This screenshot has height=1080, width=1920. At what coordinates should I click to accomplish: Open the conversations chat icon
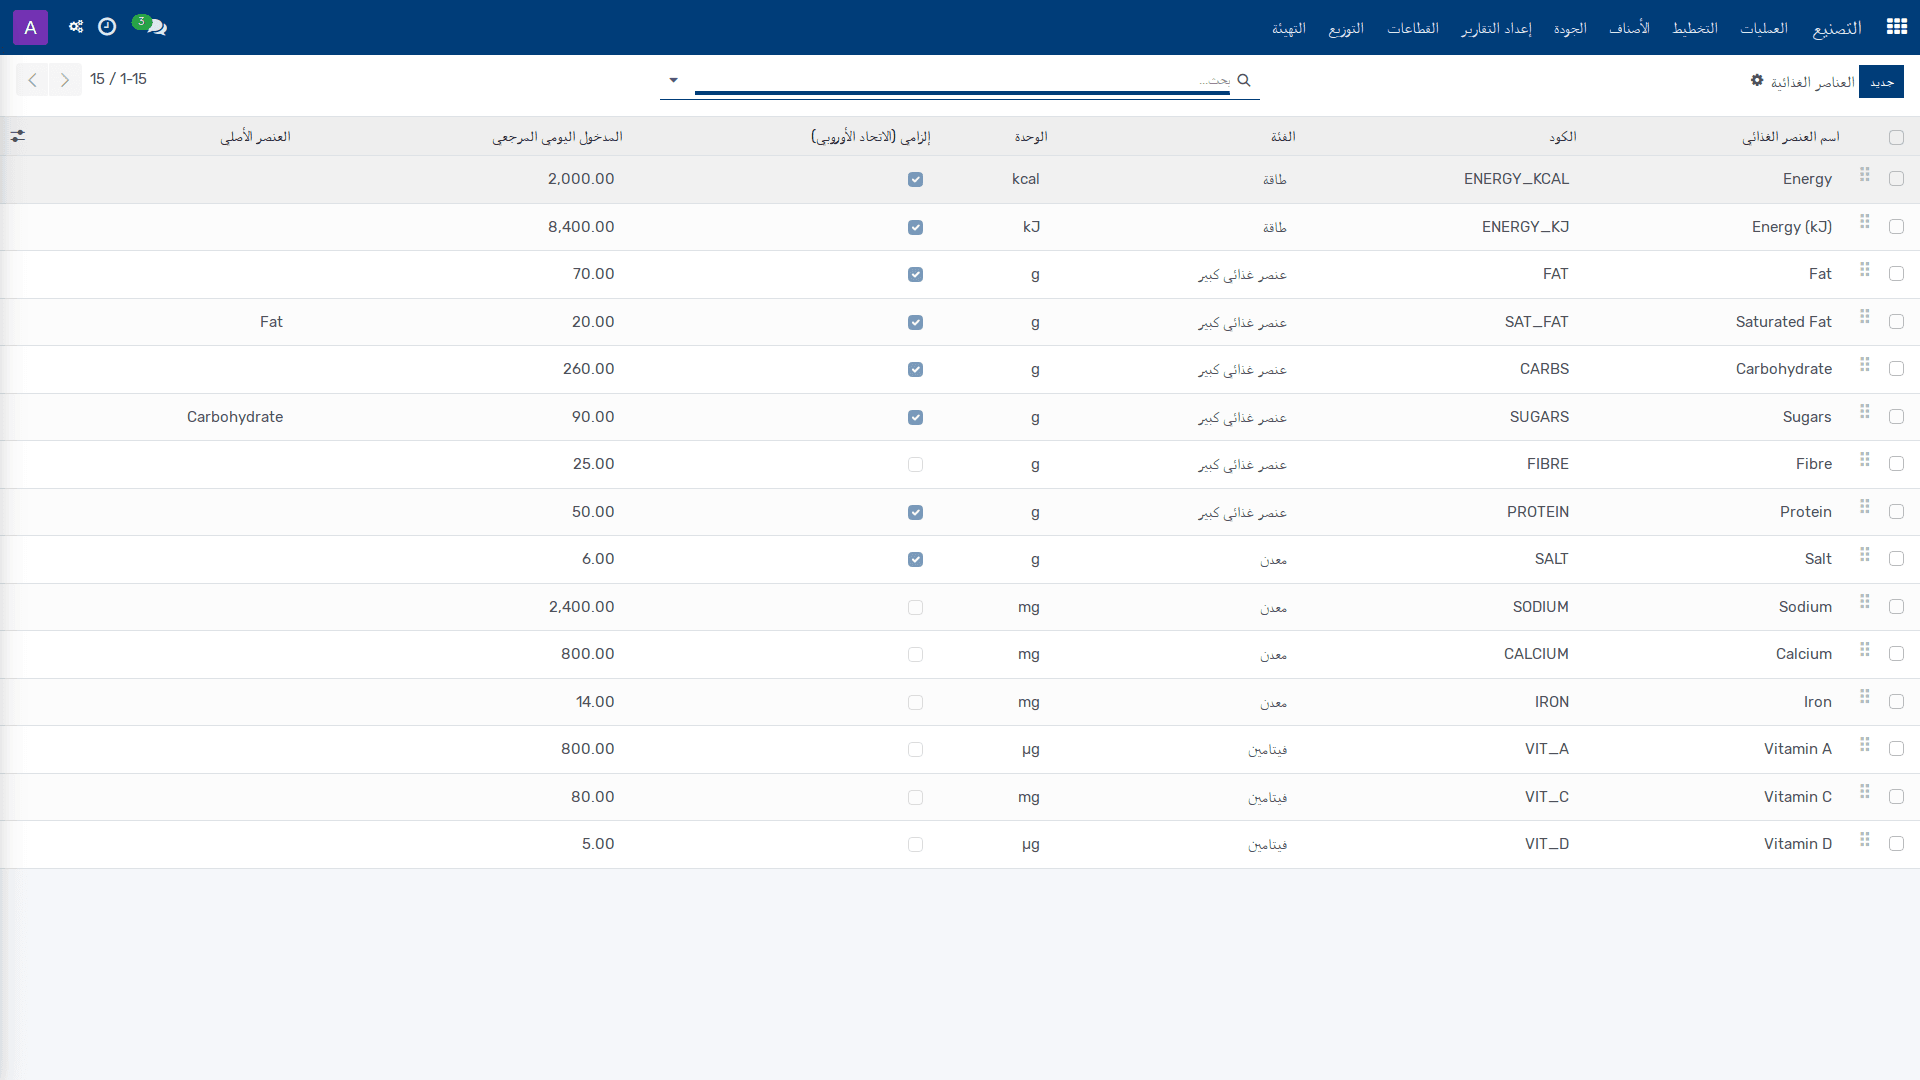tap(156, 27)
